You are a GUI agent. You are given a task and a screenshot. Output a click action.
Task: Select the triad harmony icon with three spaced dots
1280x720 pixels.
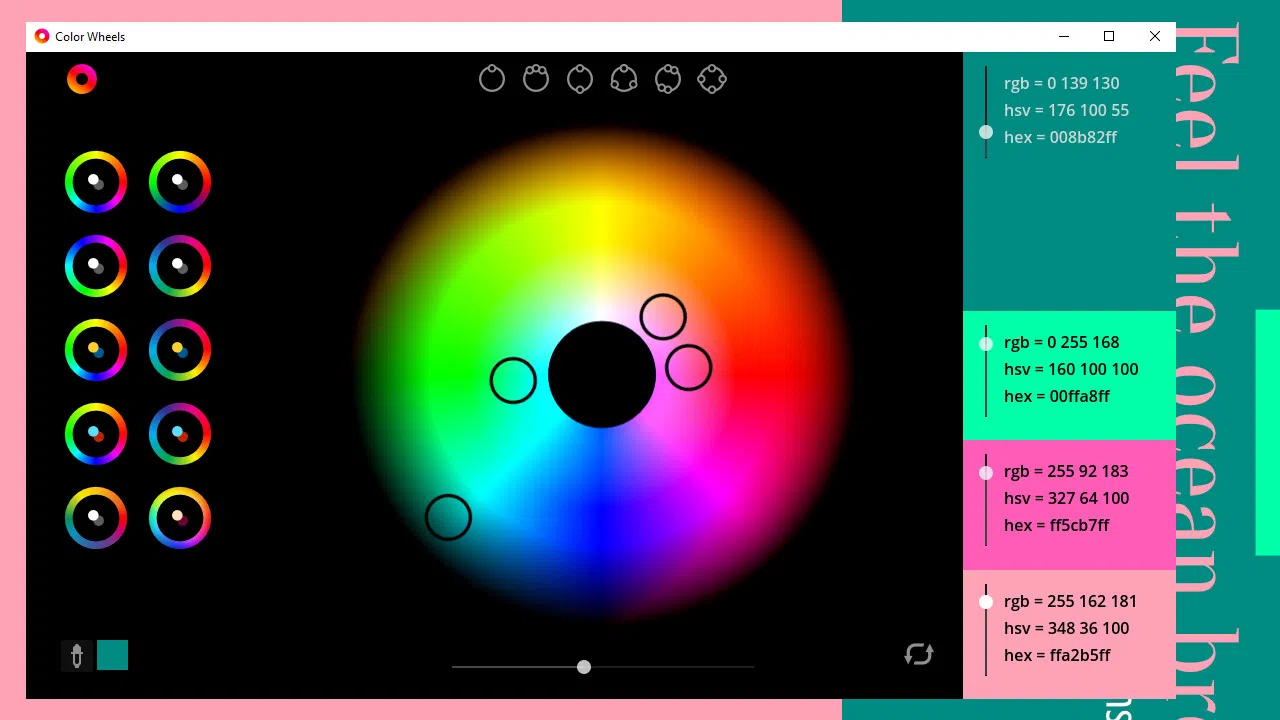pos(624,78)
